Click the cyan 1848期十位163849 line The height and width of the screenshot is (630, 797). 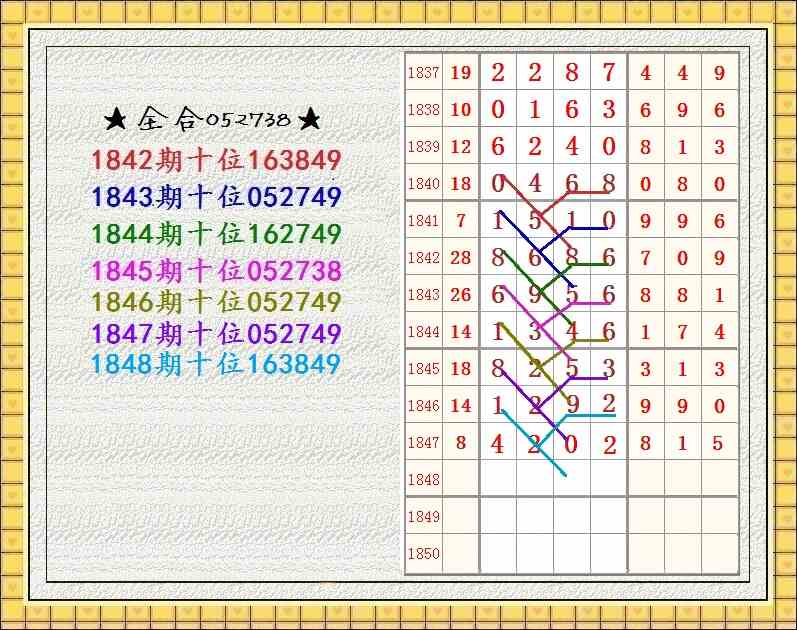(216, 364)
